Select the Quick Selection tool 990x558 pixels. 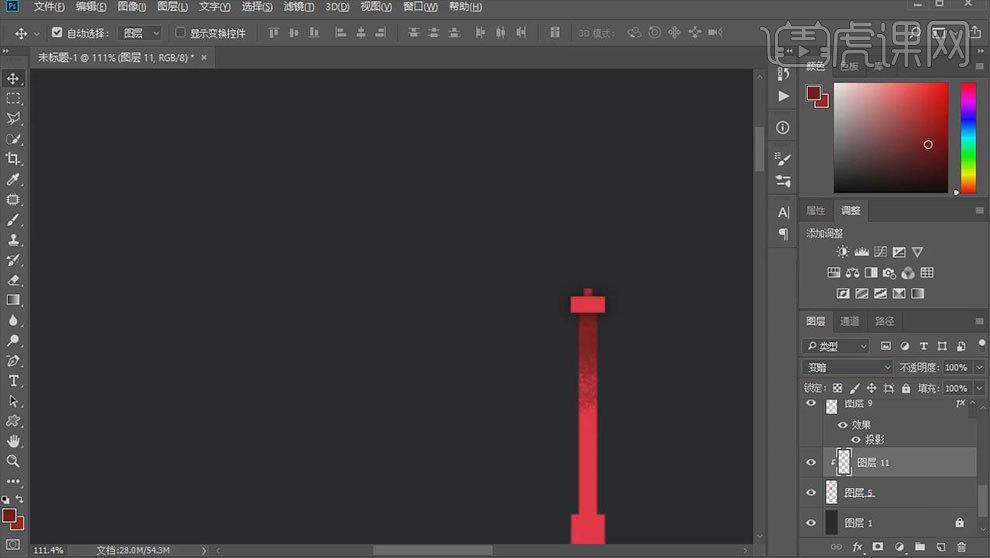point(13,138)
